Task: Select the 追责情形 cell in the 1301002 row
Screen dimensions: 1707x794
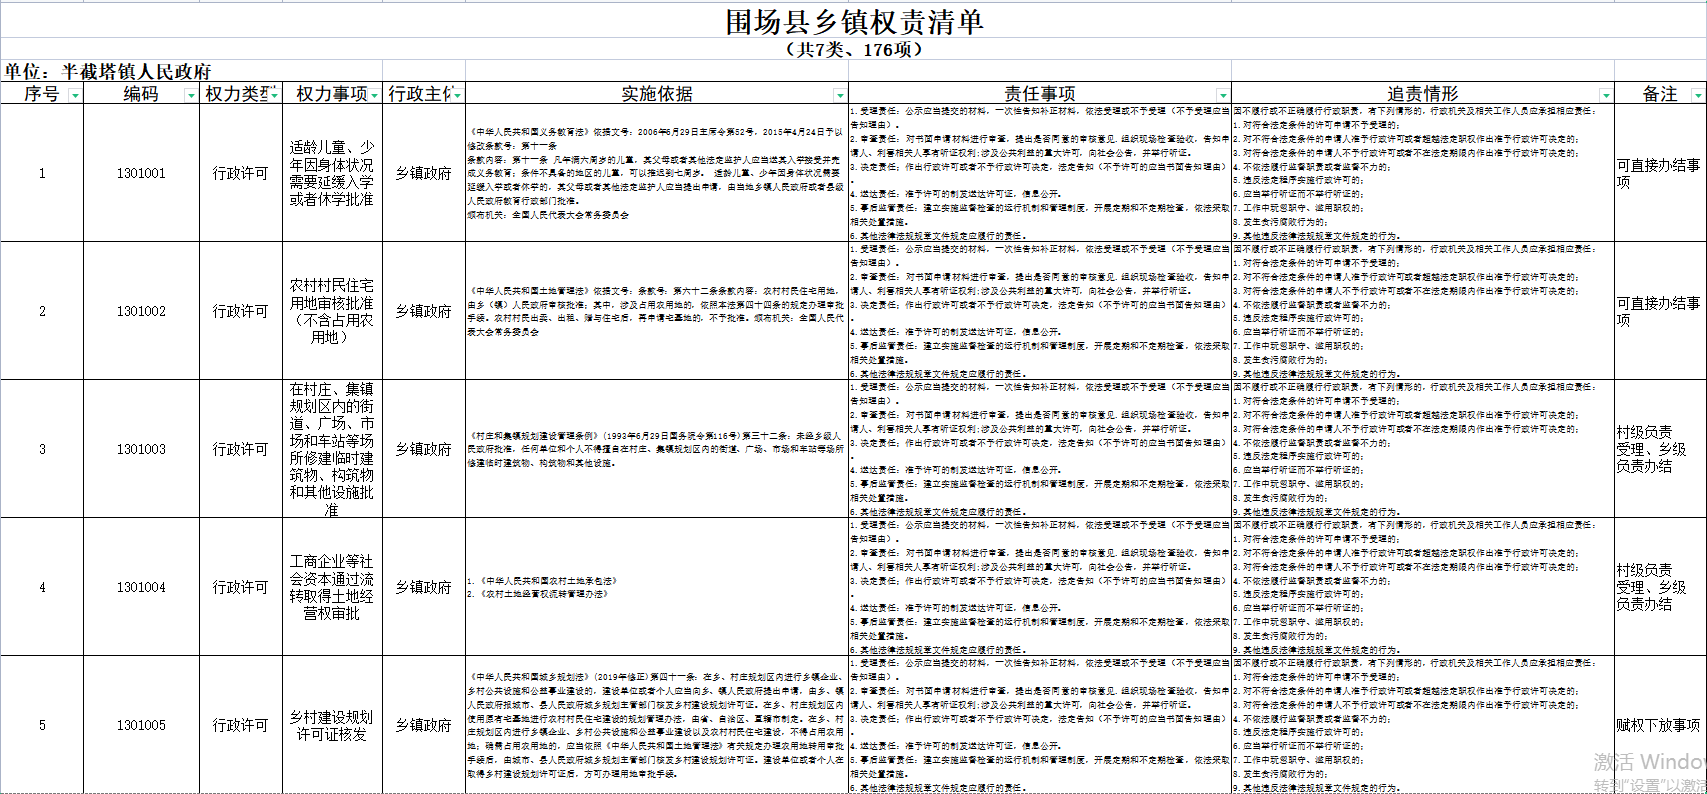Action: pos(1423,311)
